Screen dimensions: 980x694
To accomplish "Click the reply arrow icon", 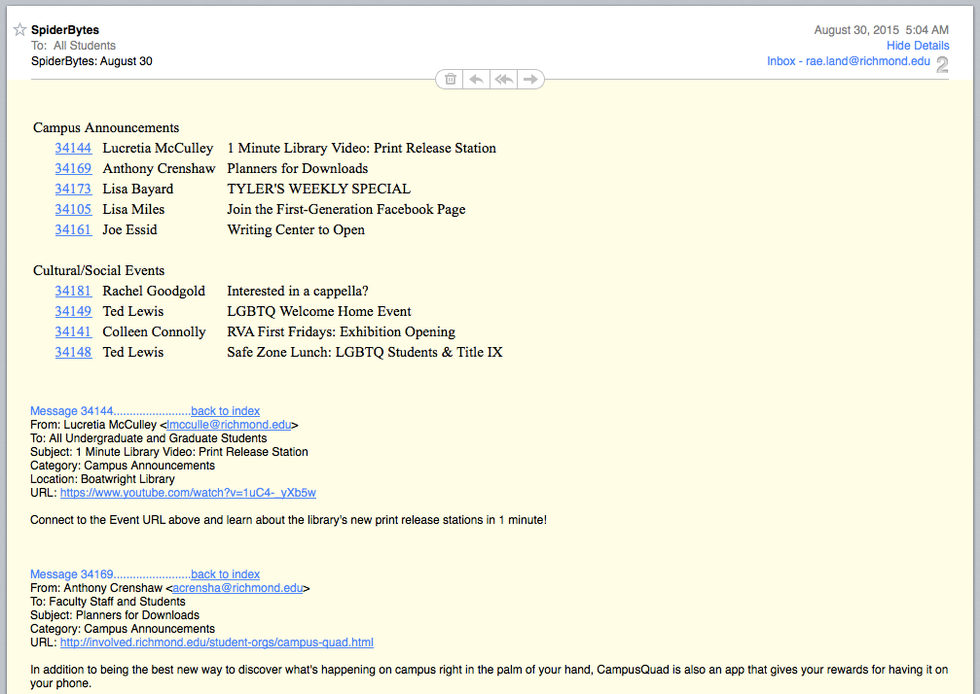I will 477,79.
